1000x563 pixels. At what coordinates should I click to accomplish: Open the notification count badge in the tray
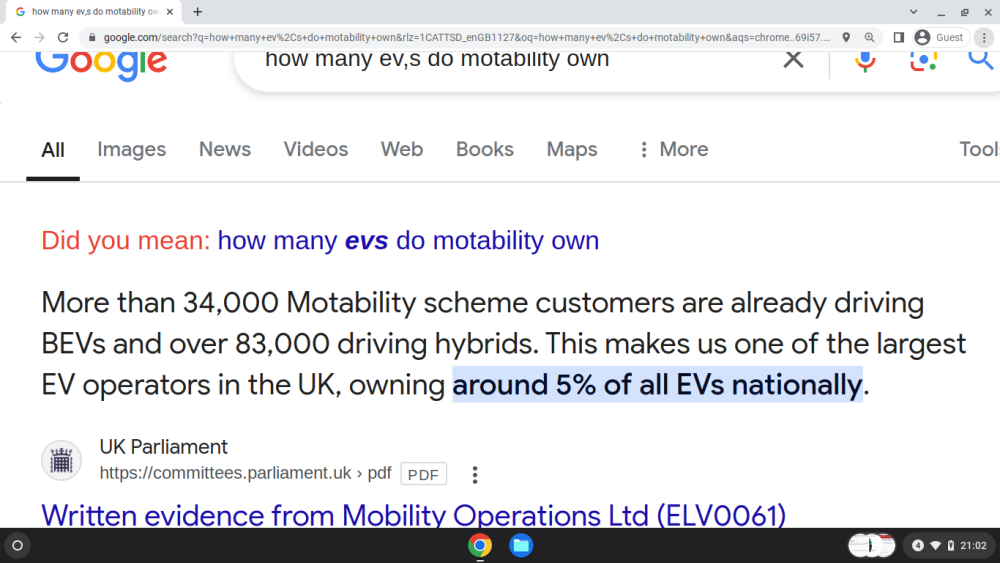pyautogui.click(x=918, y=546)
